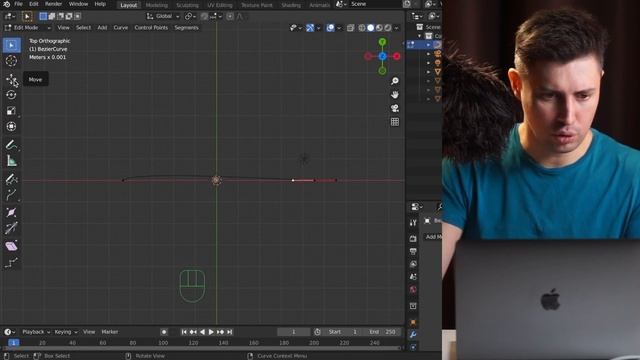Switch to the UV Editing workspace tab
Screen dimensions: 640x360
[x=220, y=5]
